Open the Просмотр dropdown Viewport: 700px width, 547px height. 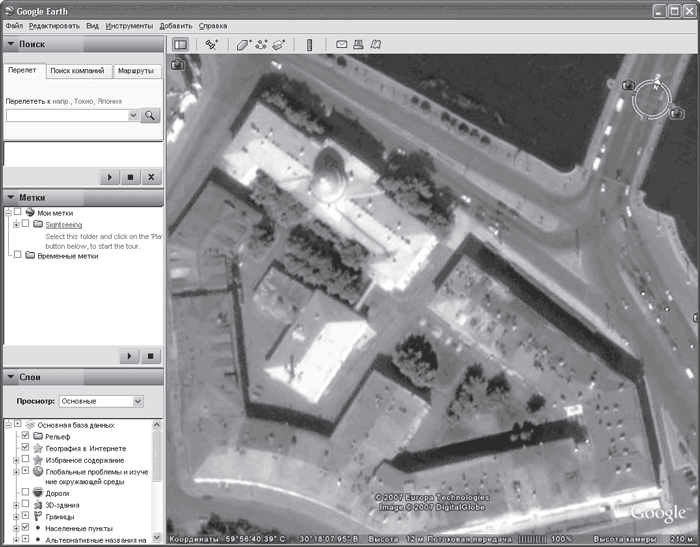pos(100,401)
